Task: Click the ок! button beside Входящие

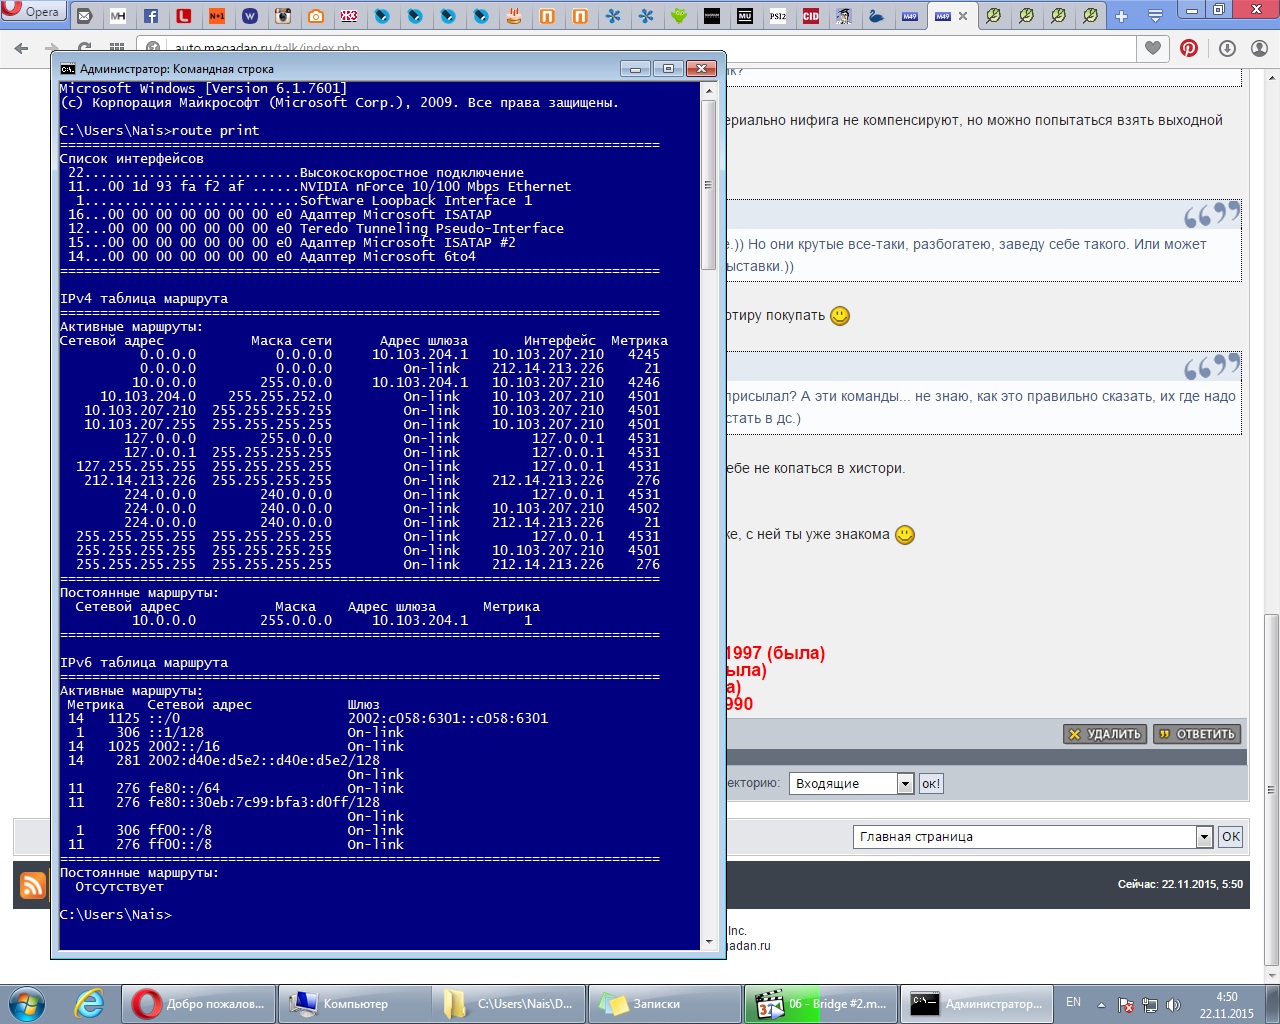Action: (x=931, y=784)
